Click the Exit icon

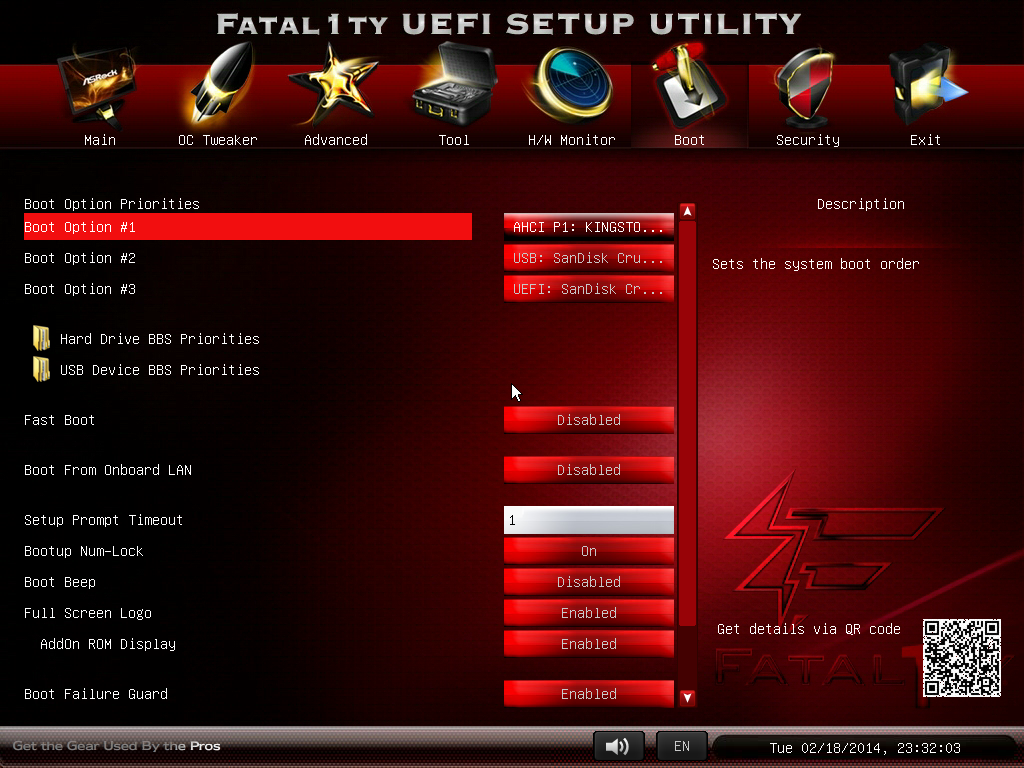pos(925,90)
